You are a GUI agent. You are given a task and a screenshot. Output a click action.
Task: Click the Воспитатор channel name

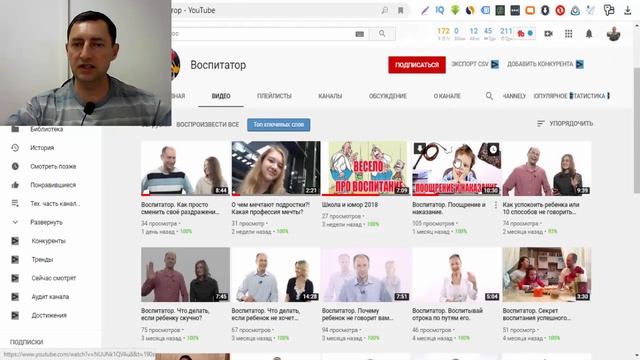[x=218, y=65]
